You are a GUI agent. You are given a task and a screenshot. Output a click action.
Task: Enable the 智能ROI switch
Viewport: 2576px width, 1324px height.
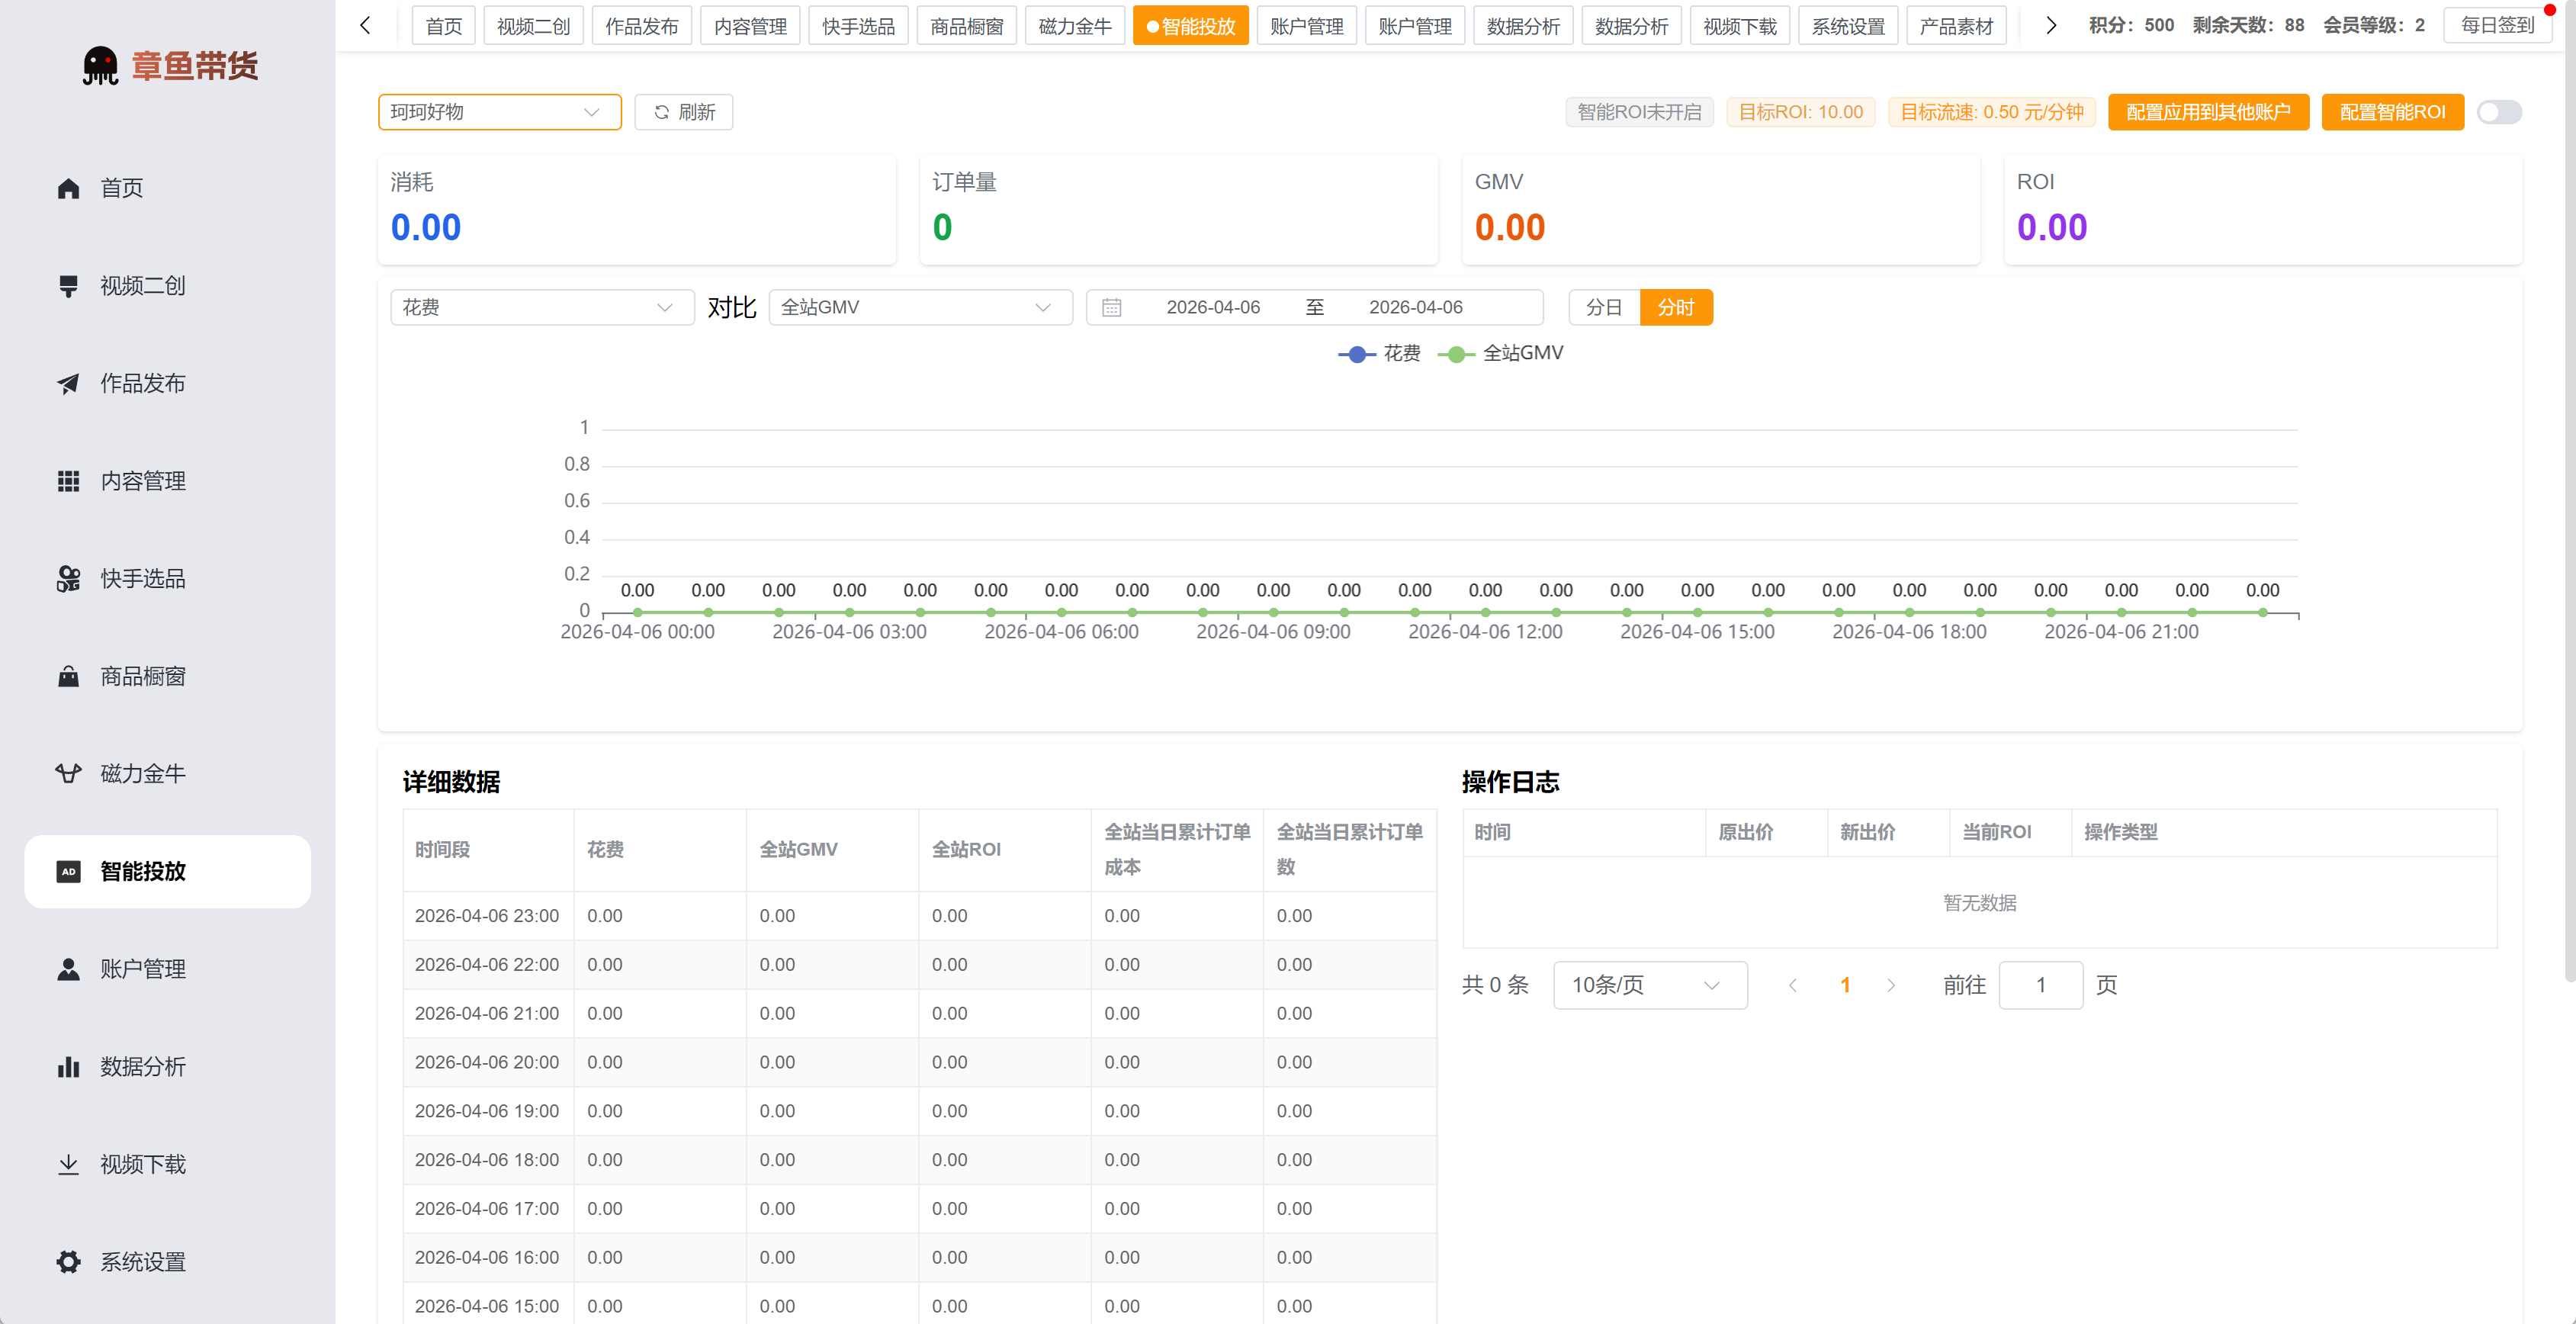point(2499,112)
